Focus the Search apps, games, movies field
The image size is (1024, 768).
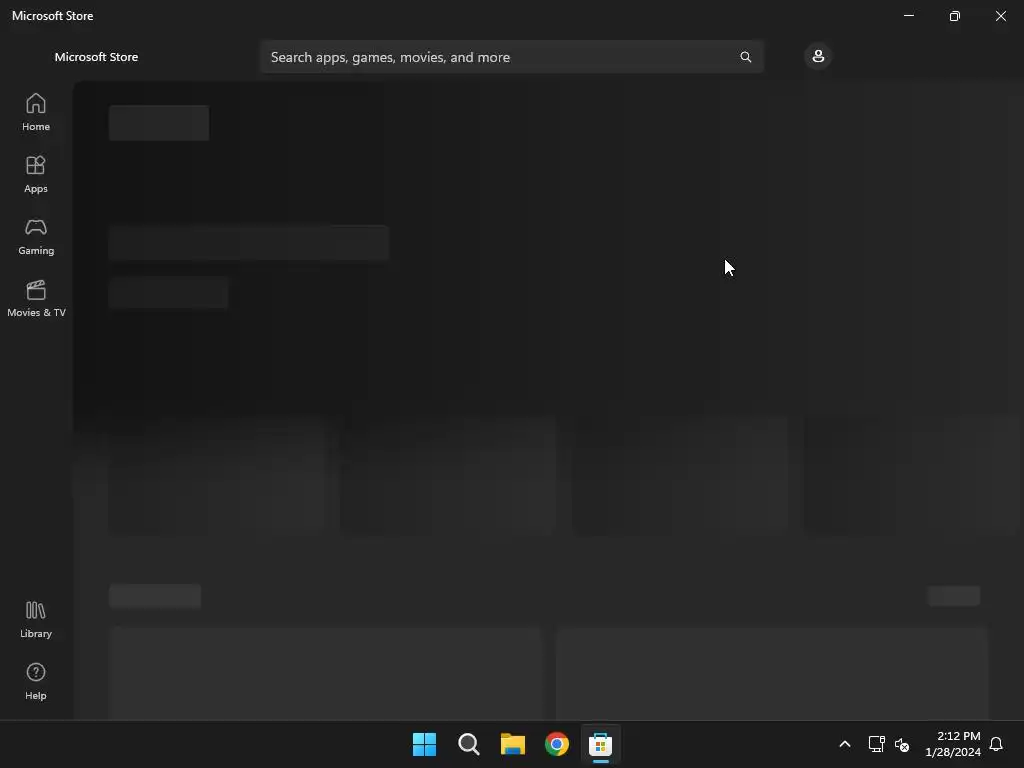tap(511, 57)
